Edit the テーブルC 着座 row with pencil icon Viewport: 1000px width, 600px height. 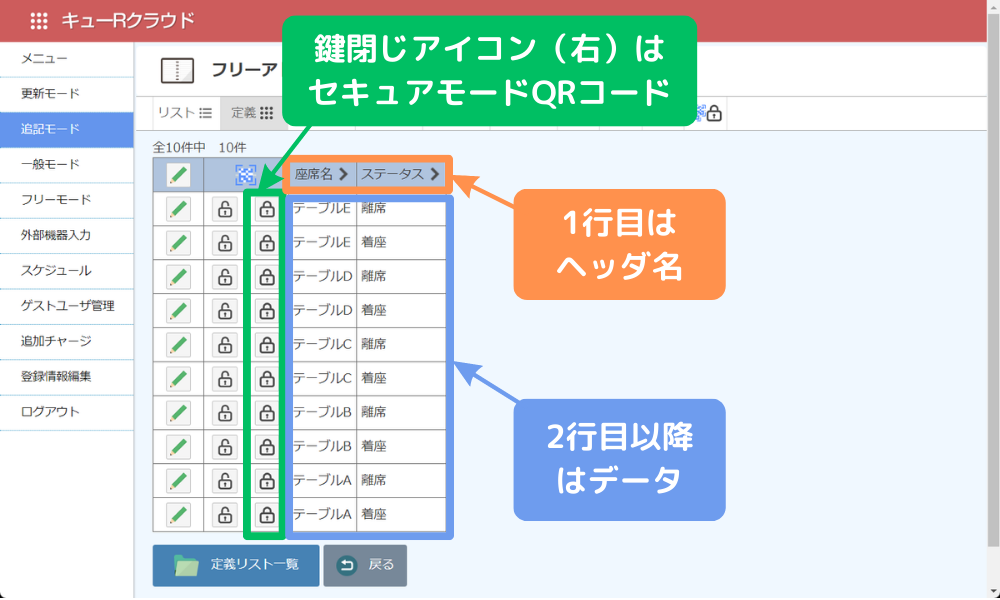tap(179, 379)
